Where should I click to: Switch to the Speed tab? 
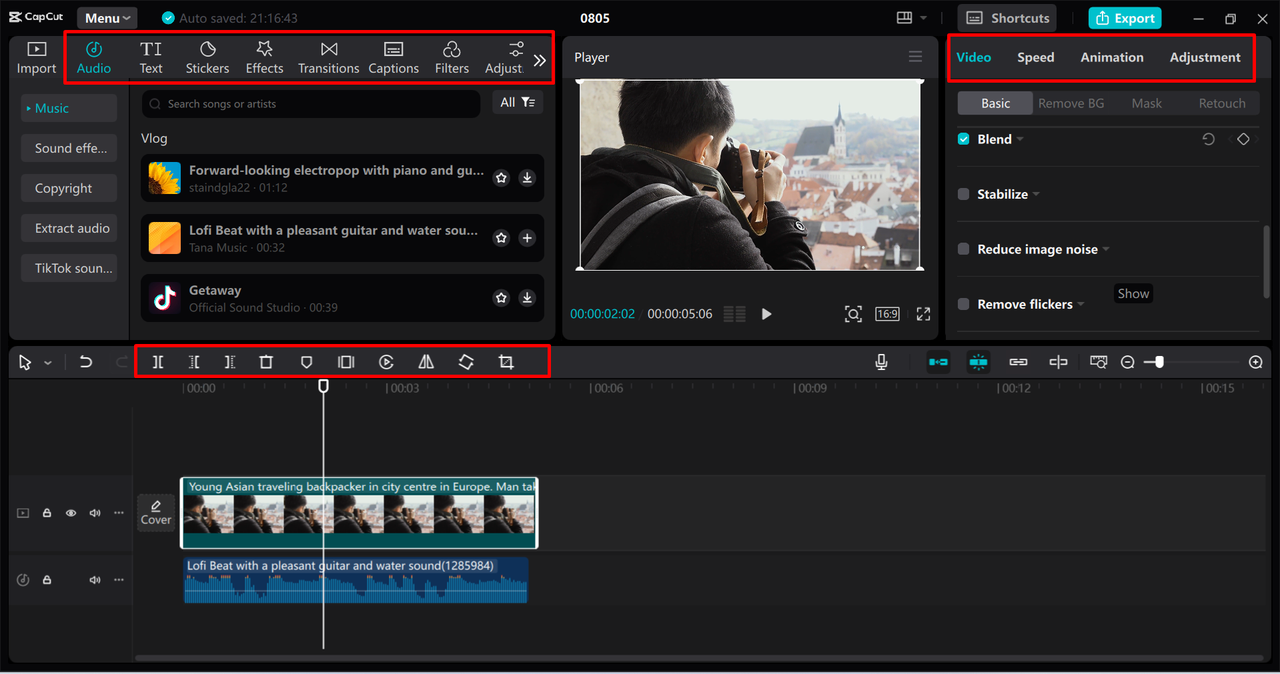1035,57
